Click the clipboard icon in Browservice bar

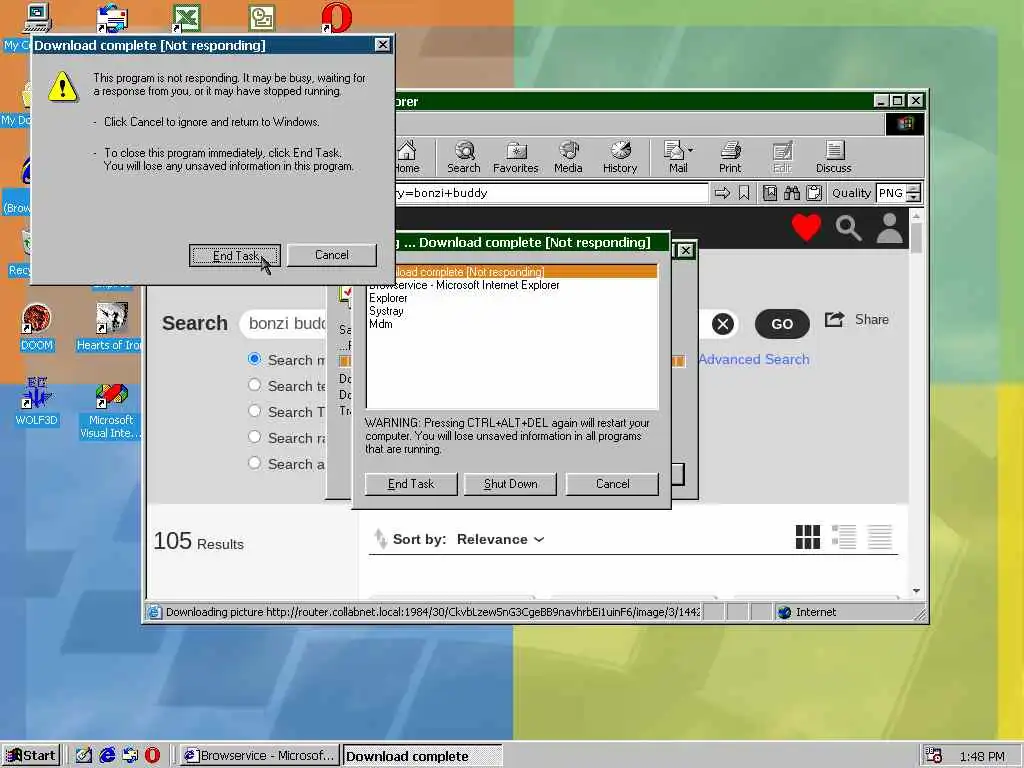click(814, 193)
